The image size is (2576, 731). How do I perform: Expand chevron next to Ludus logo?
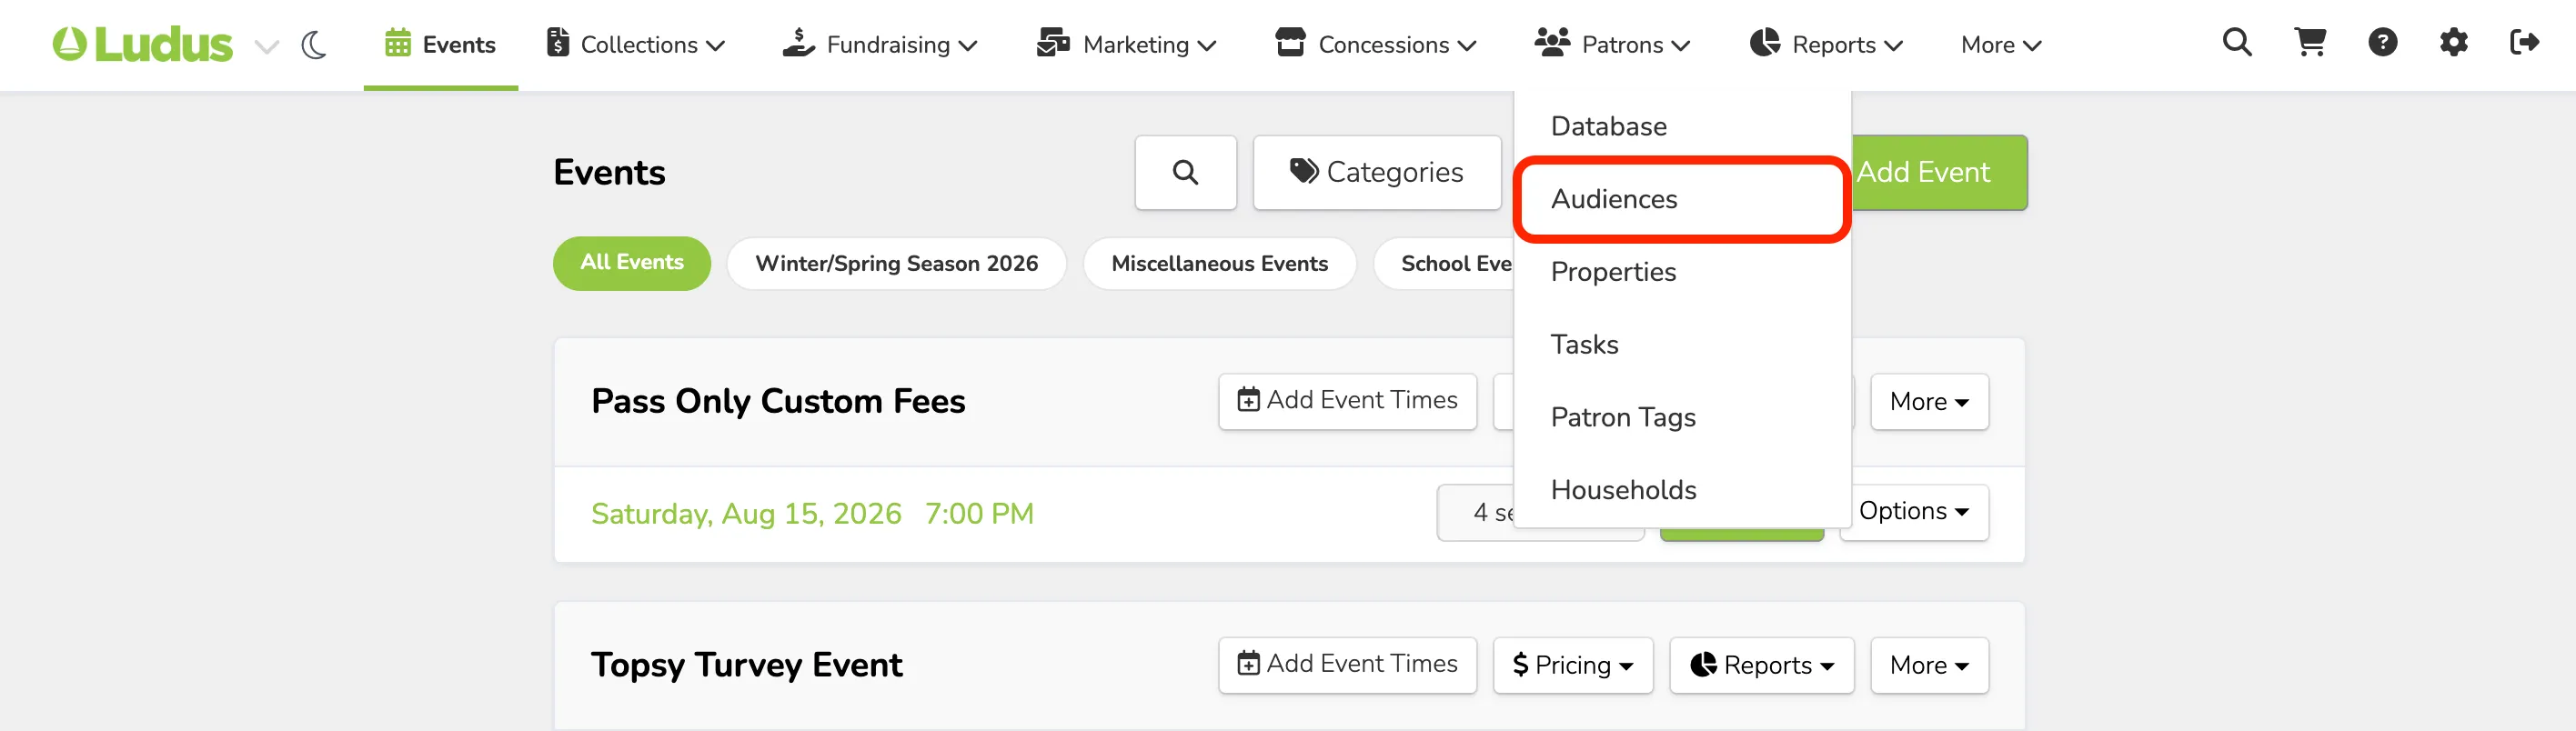tap(266, 46)
